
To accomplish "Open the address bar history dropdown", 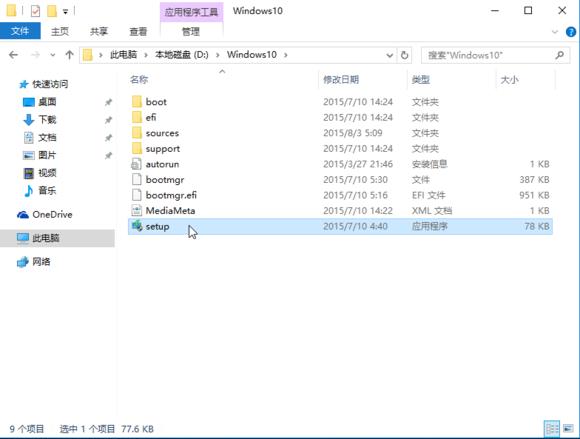I will tap(390, 55).
